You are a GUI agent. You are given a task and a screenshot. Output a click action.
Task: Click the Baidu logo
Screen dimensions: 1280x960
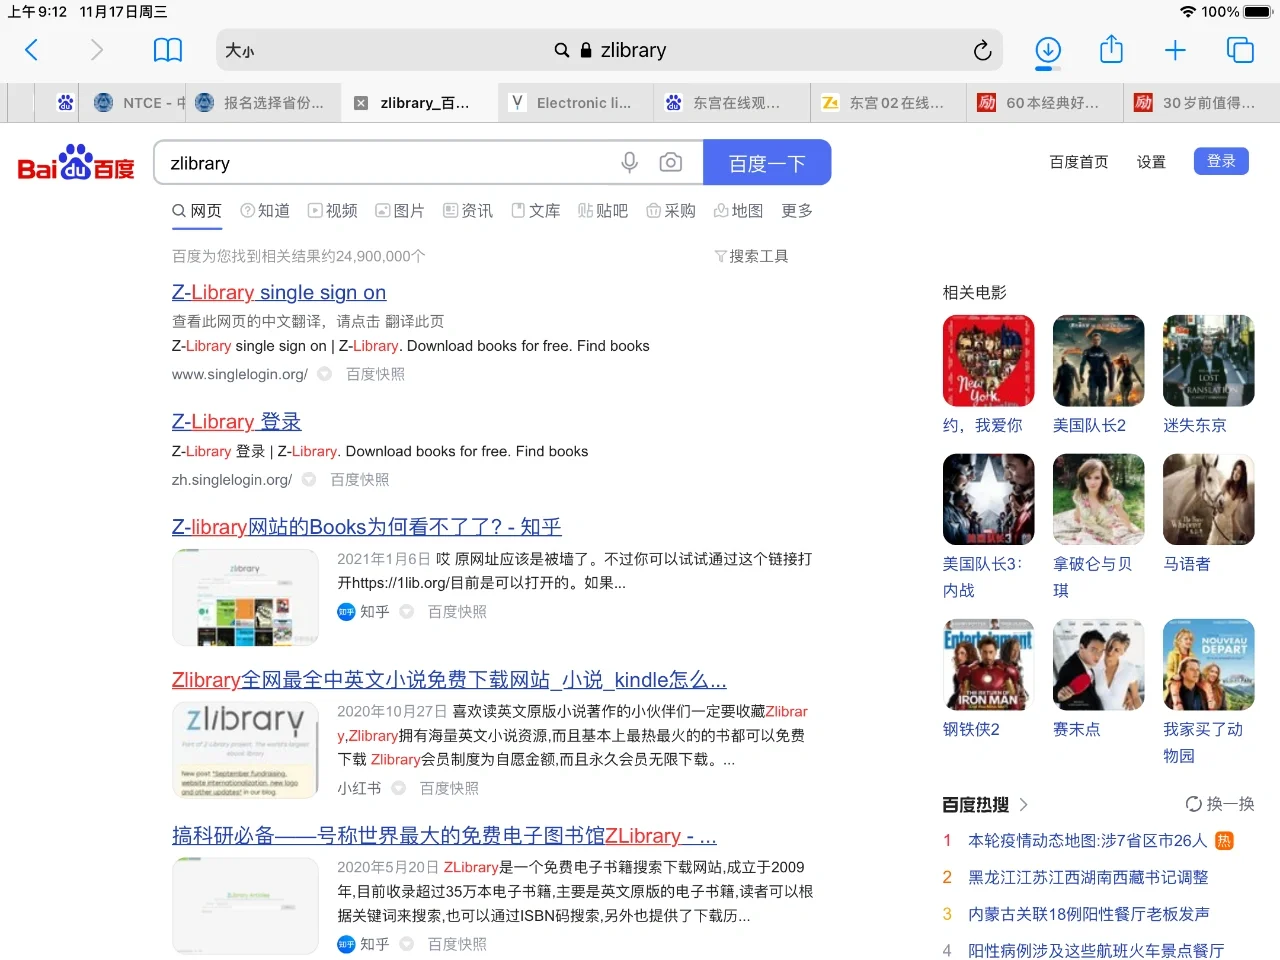click(x=76, y=162)
